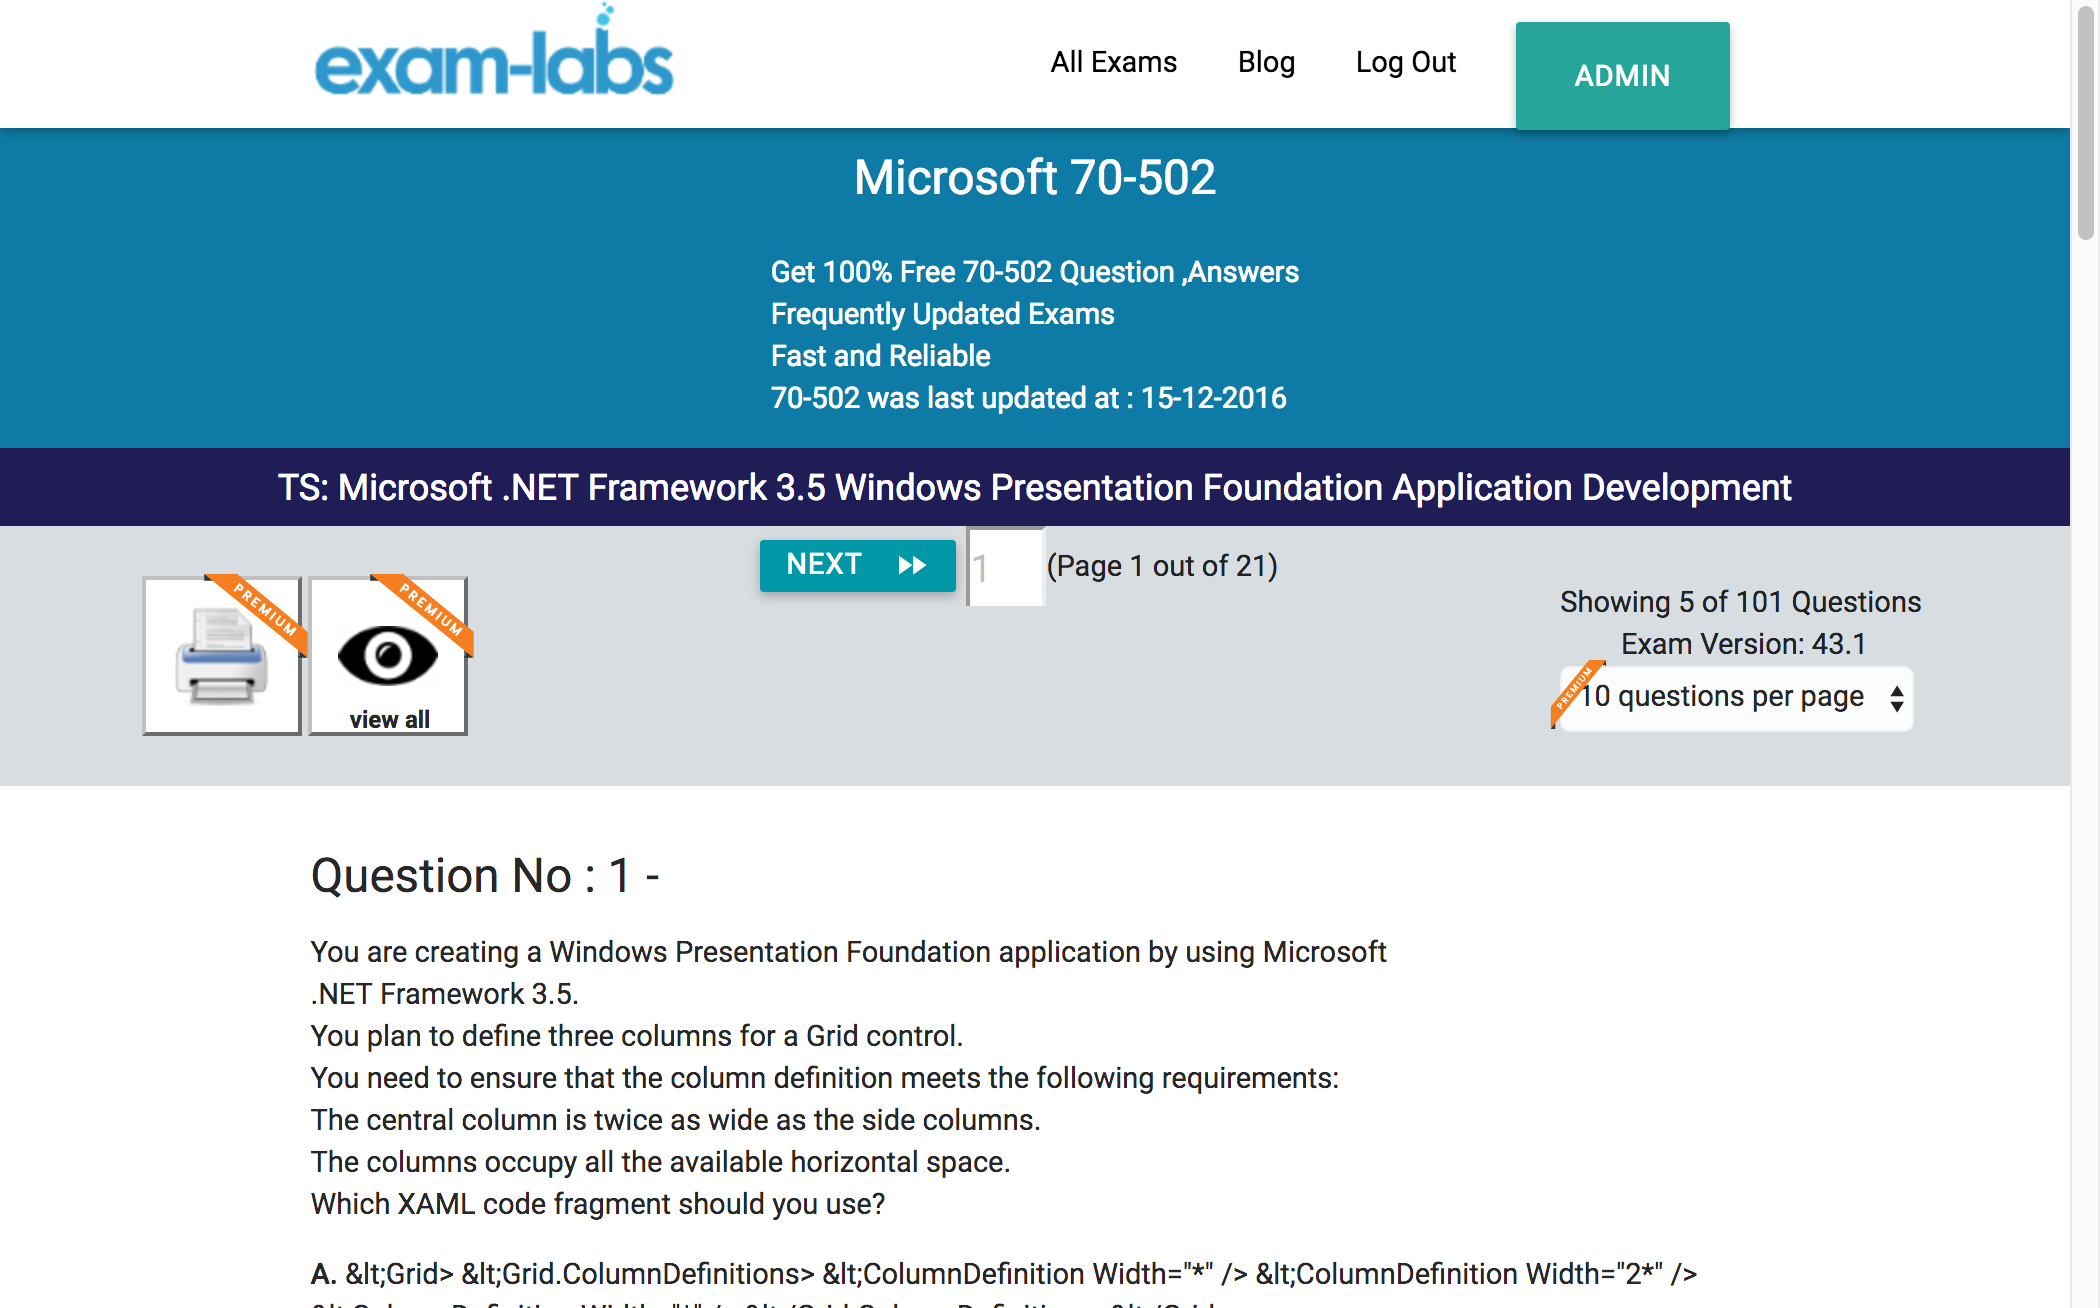Screen dimensions: 2100x1308
Task: Click the view all eye icon
Action: 389,656
